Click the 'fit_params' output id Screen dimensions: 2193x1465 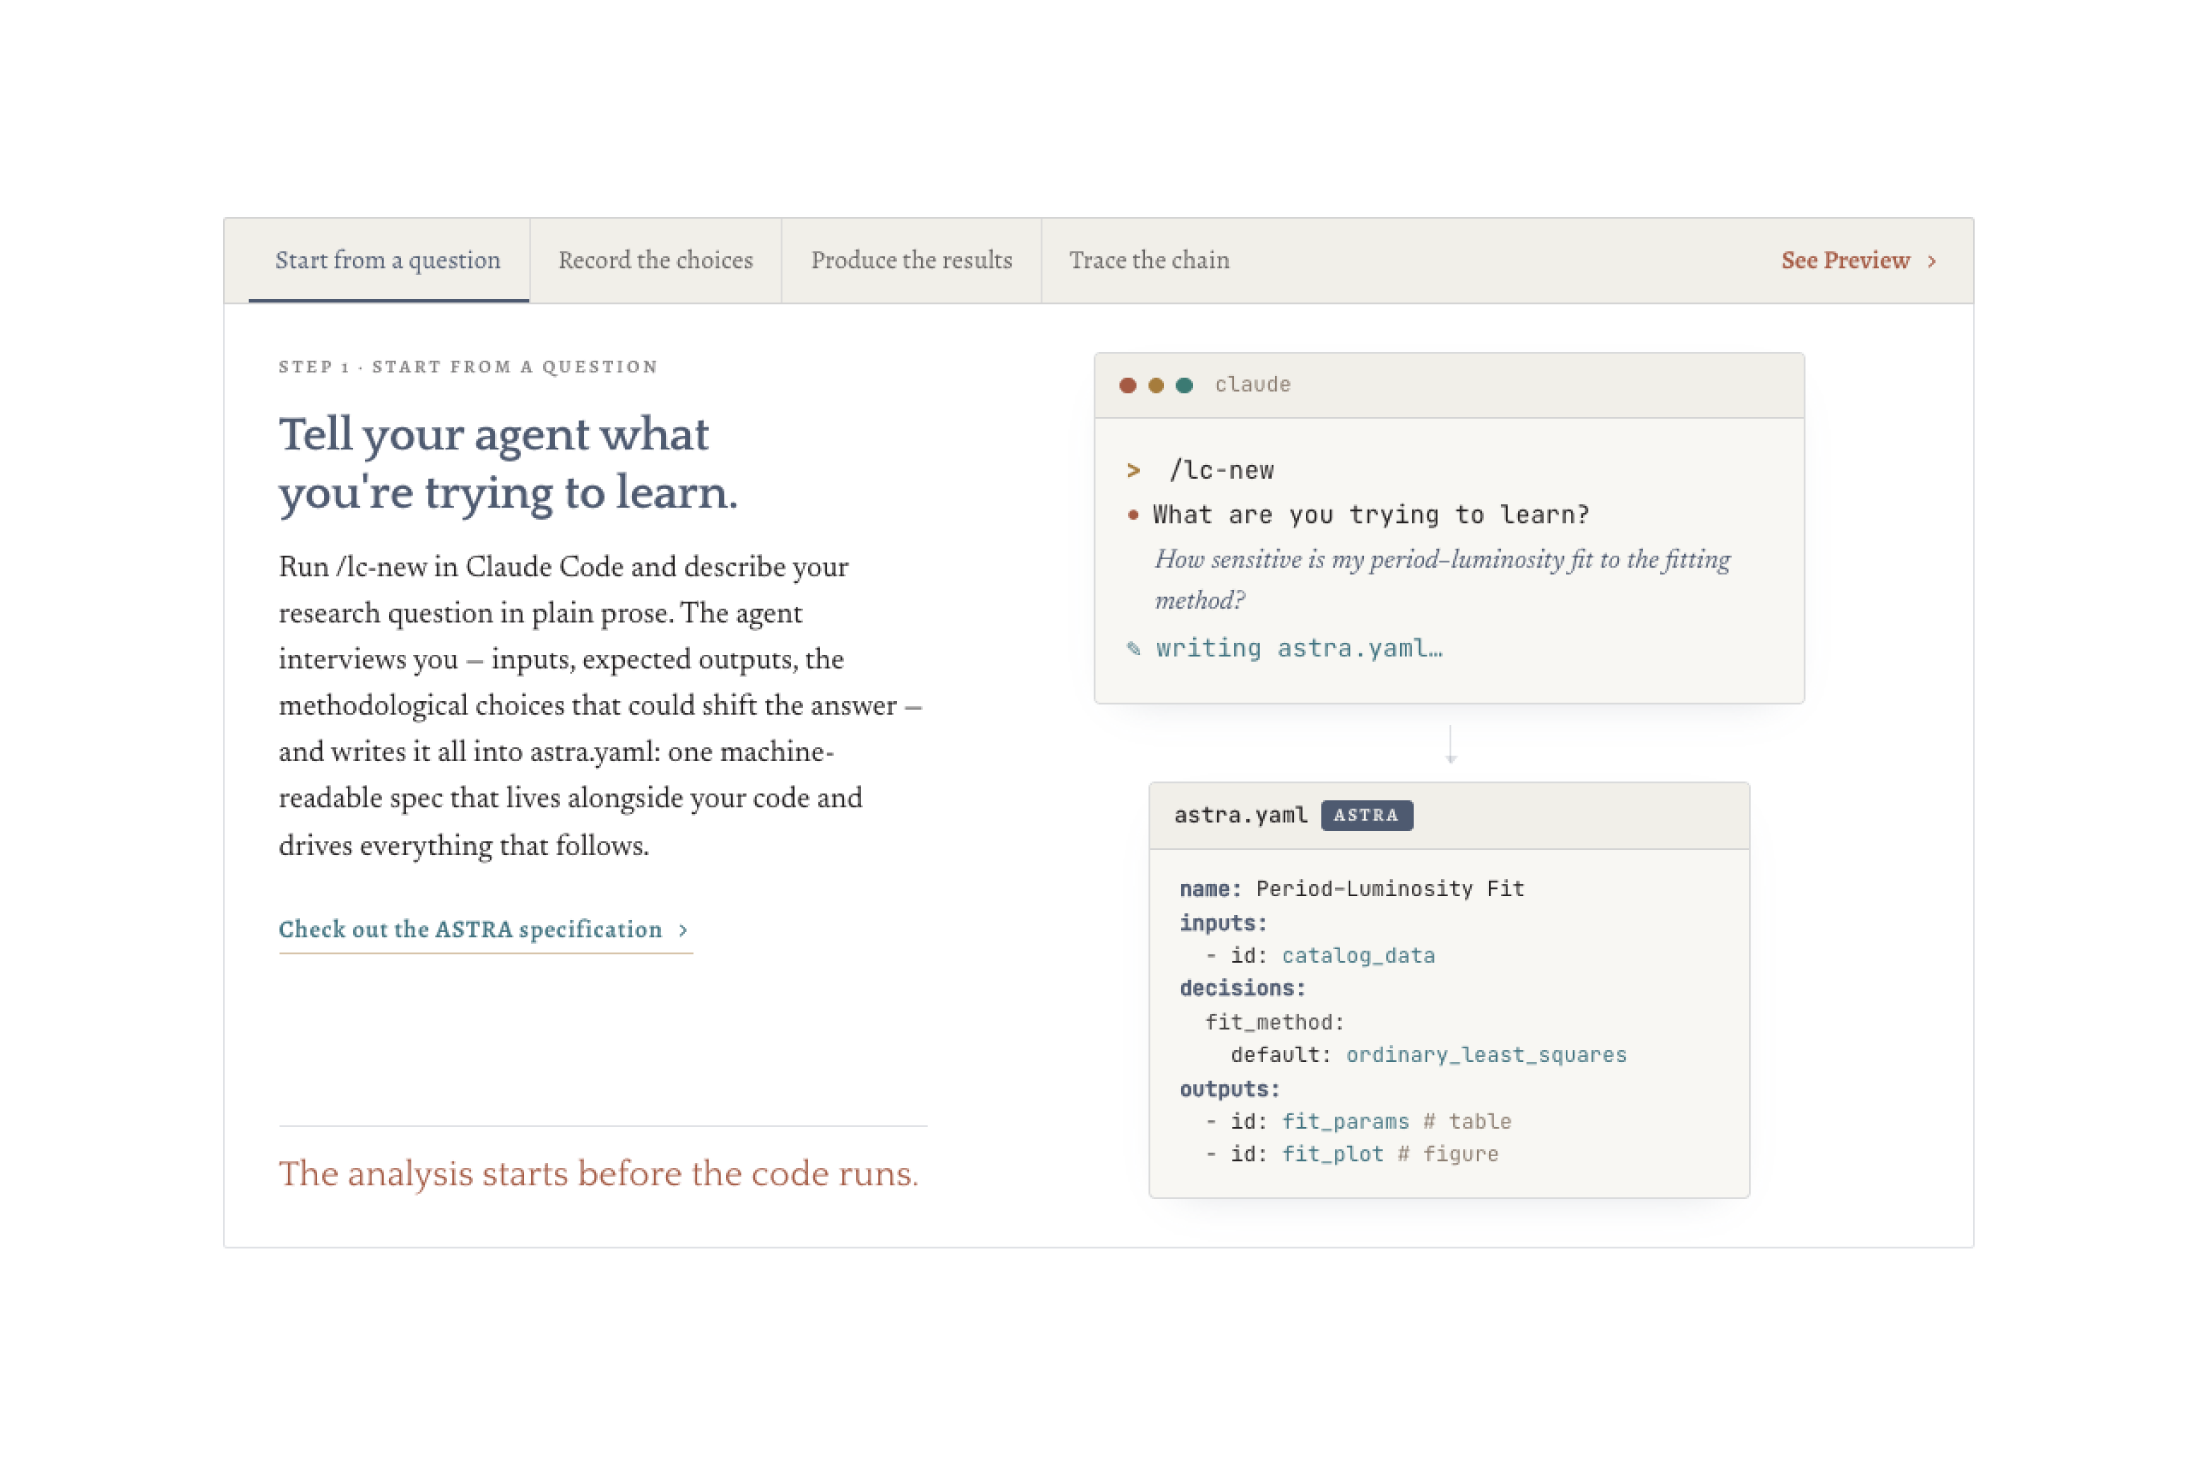tap(1345, 1122)
